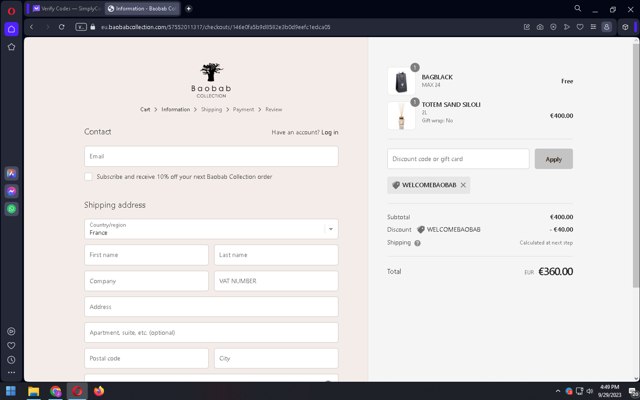Open WhatsApp in the sidebar
The height and width of the screenshot is (400, 640).
11,209
